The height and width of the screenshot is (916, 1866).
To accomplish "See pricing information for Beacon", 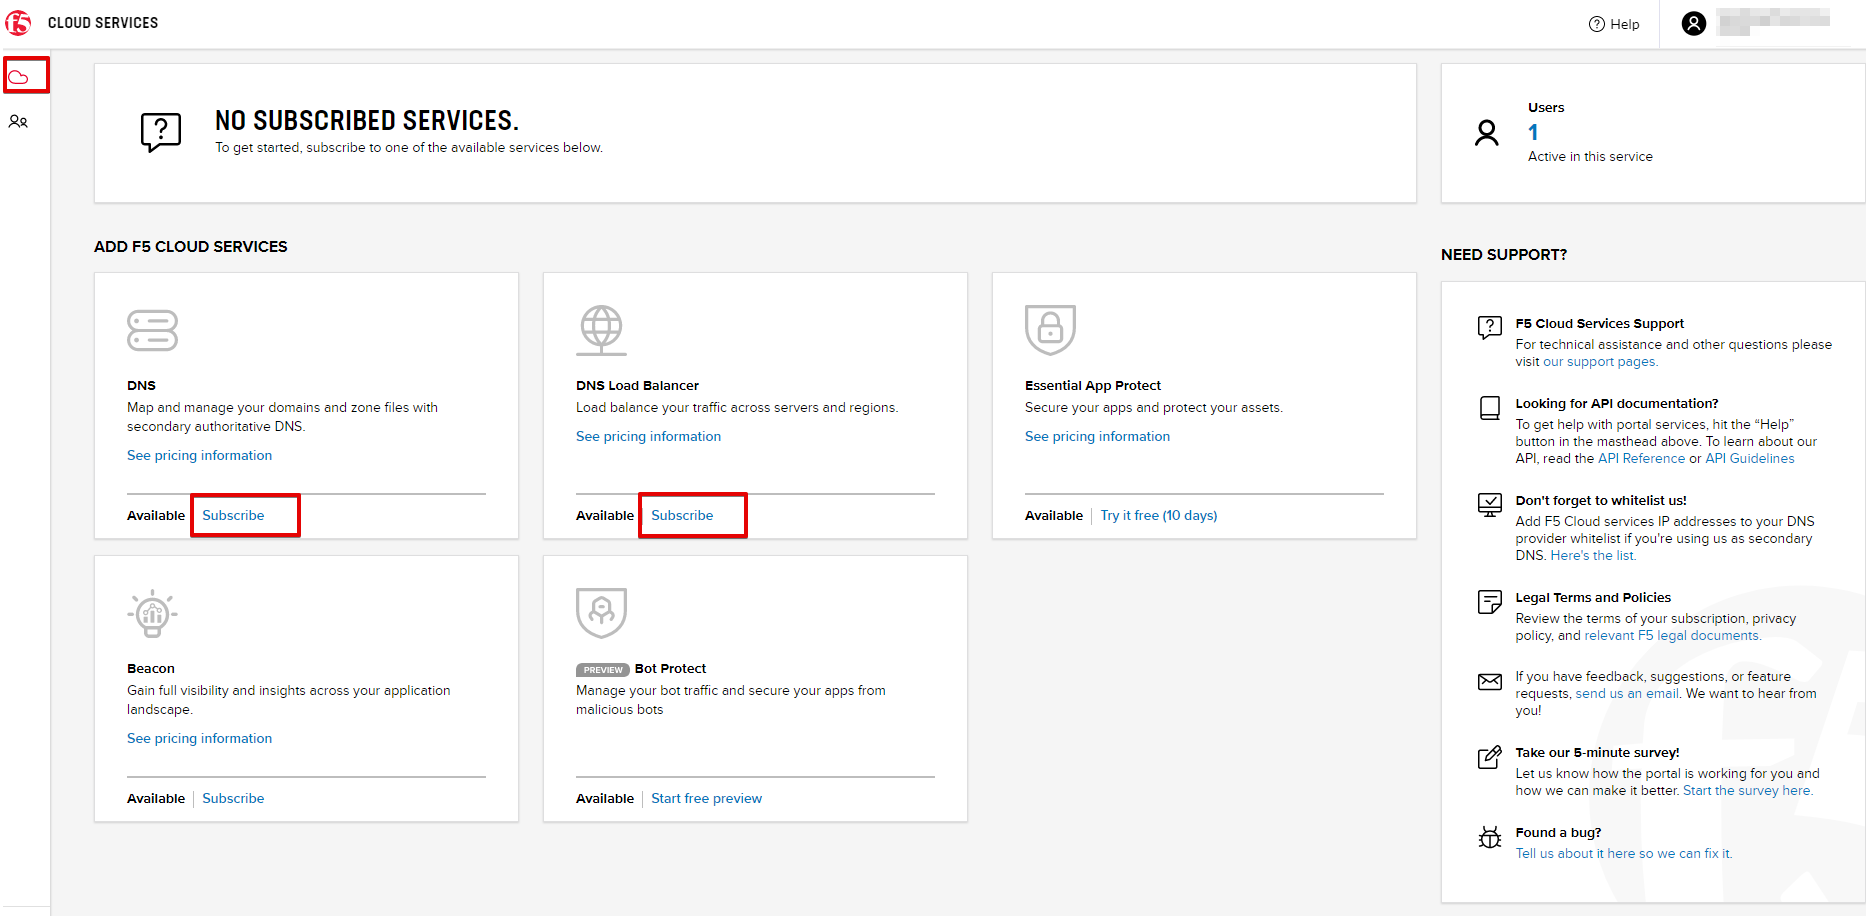I will click(x=199, y=738).
